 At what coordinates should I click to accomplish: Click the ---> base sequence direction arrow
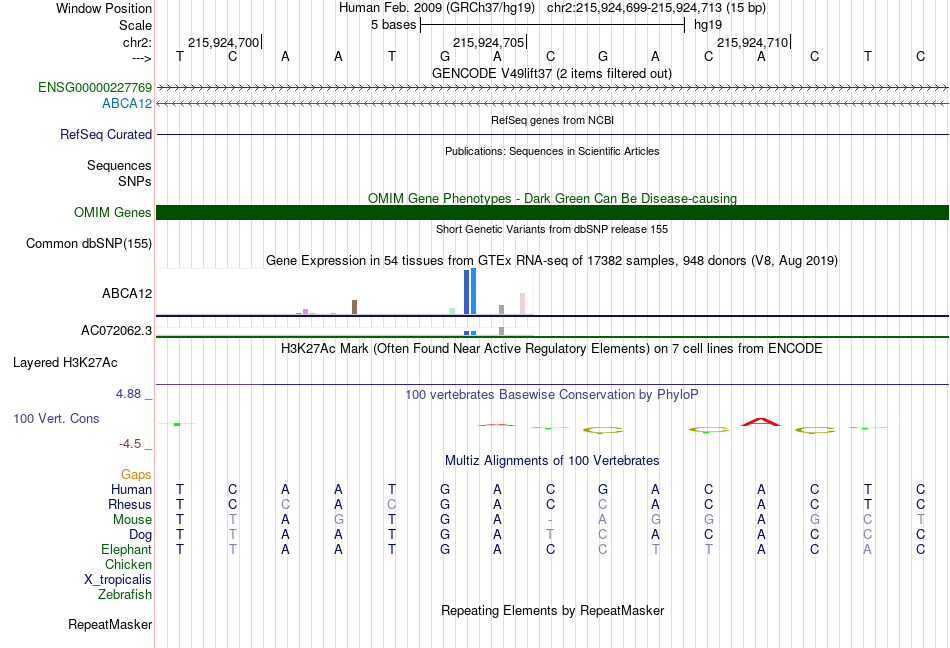(142, 58)
